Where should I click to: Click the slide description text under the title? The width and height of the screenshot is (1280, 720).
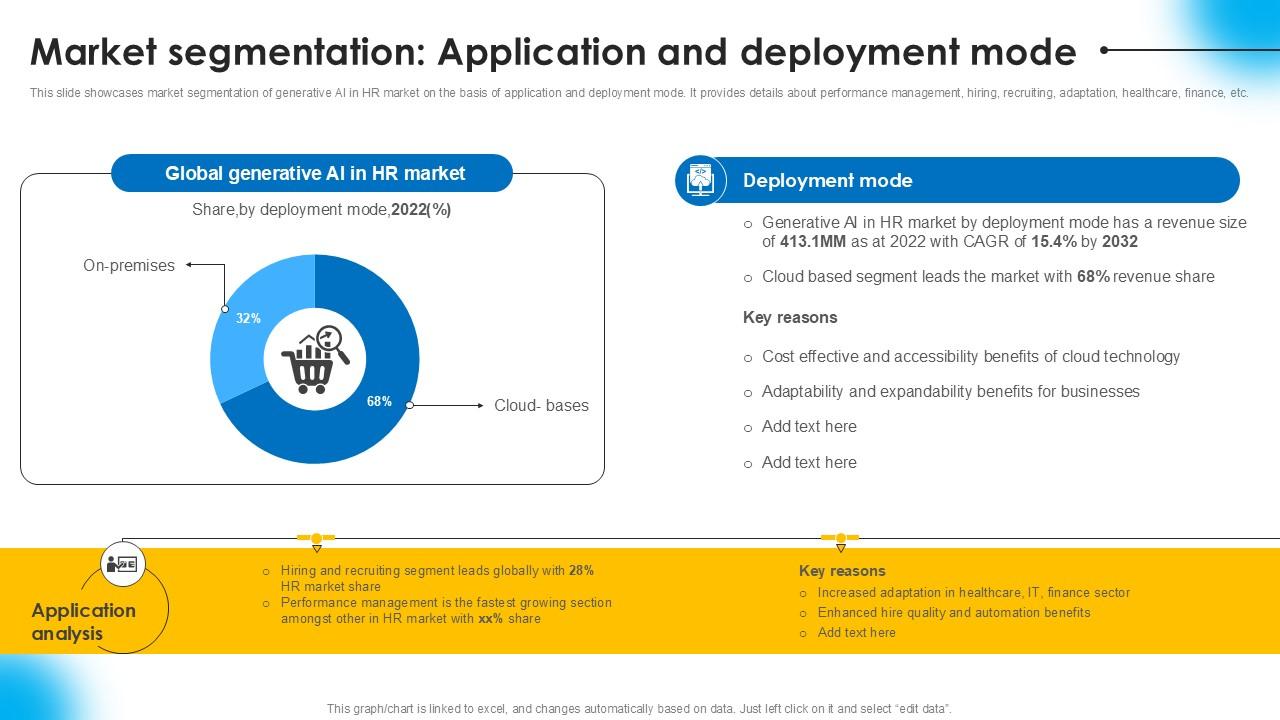click(639, 93)
